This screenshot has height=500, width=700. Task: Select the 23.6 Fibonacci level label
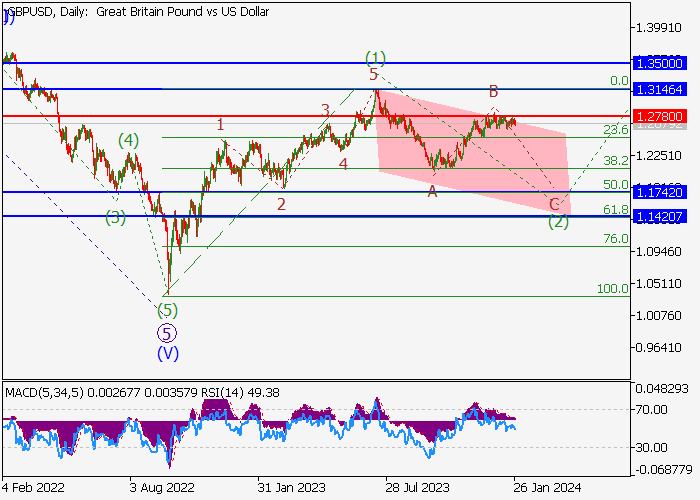(x=616, y=130)
